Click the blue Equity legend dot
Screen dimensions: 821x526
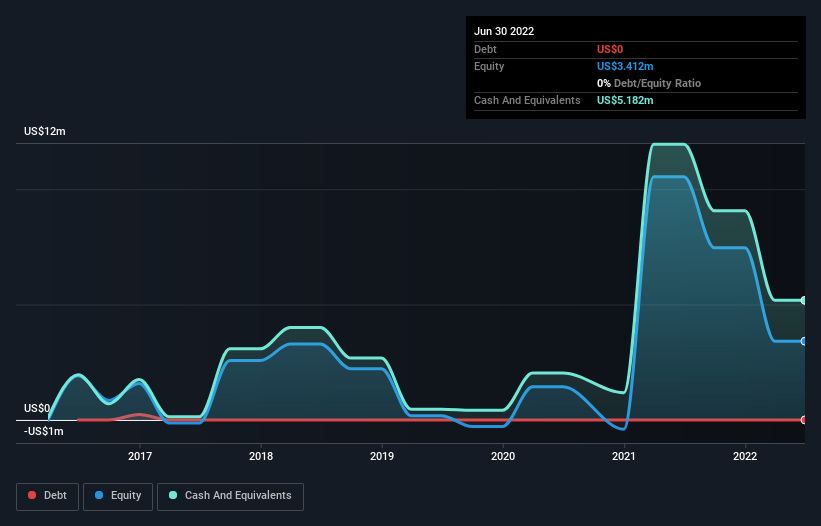[x=99, y=495]
